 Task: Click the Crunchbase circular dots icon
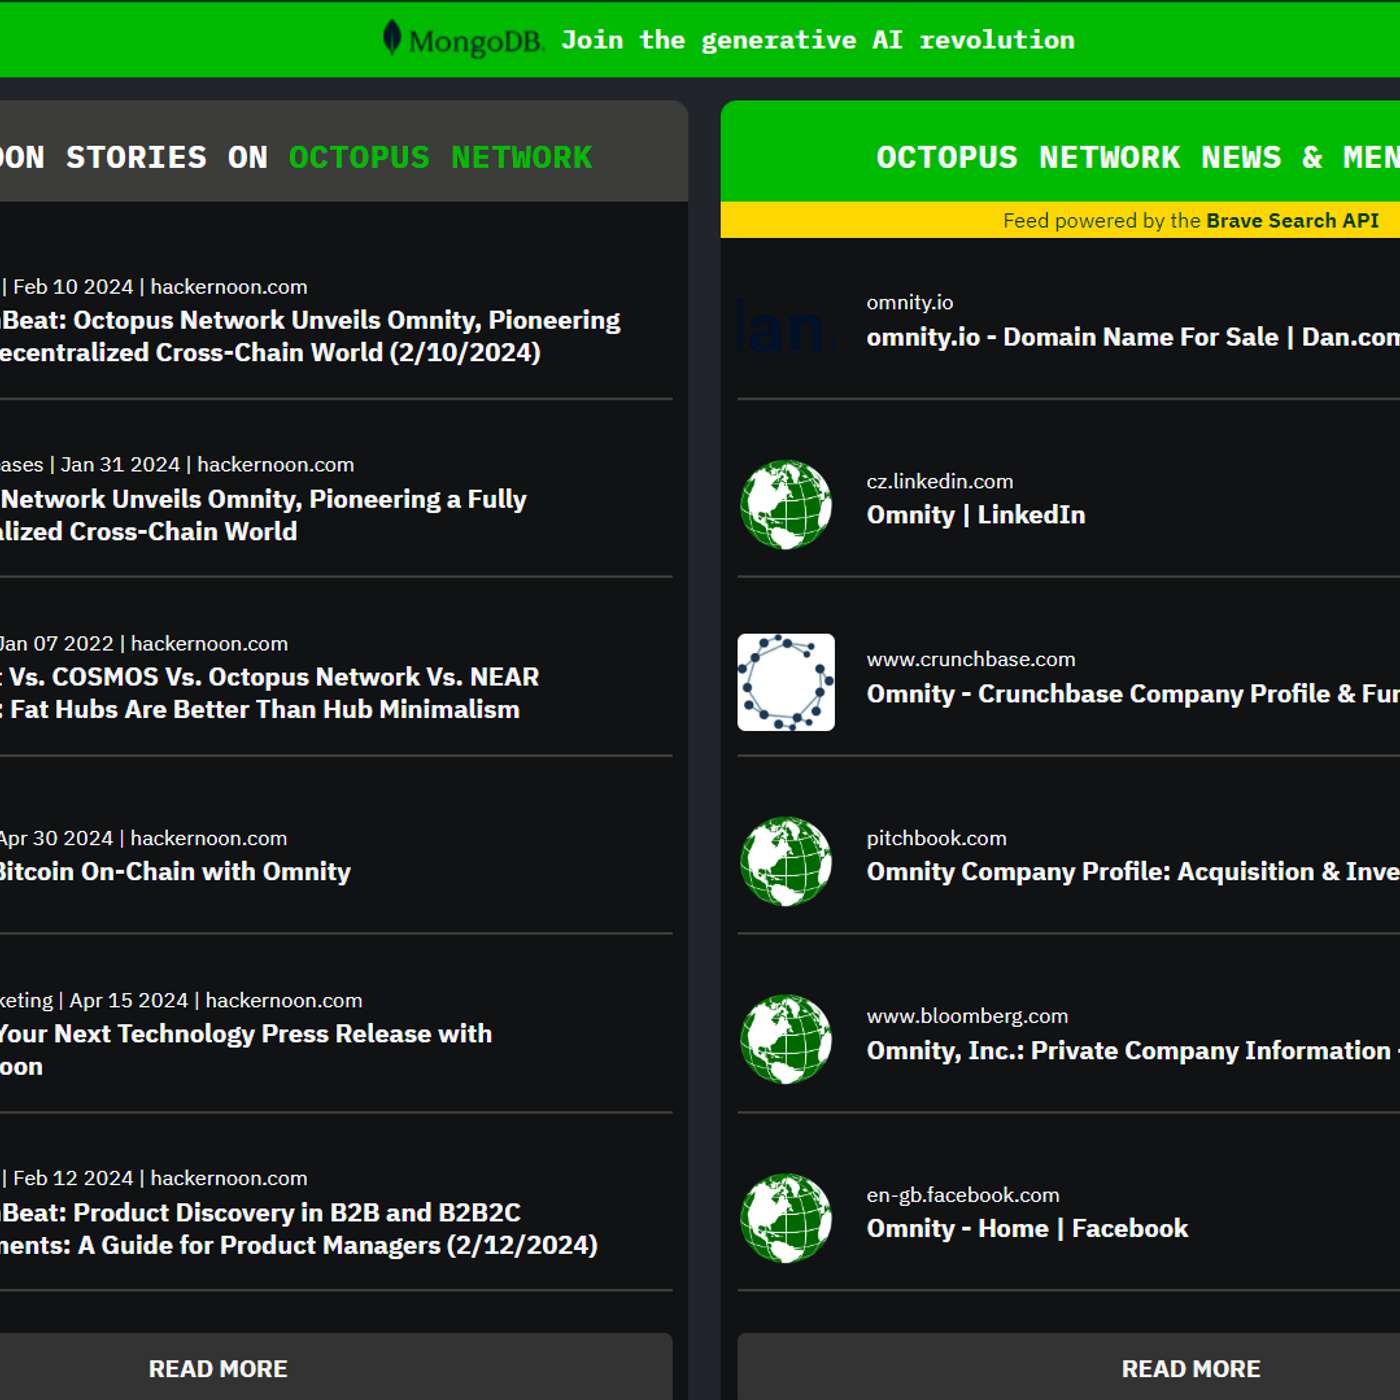[x=785, y=683]
